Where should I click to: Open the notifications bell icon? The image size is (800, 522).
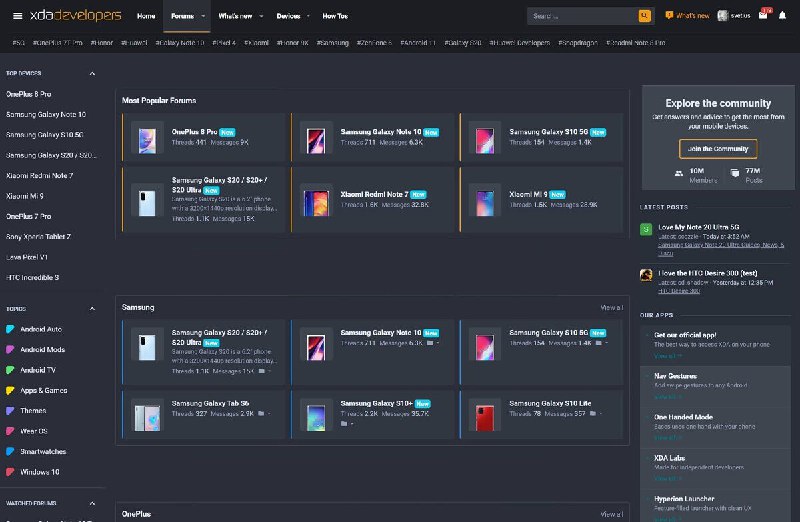coord(782,15)
